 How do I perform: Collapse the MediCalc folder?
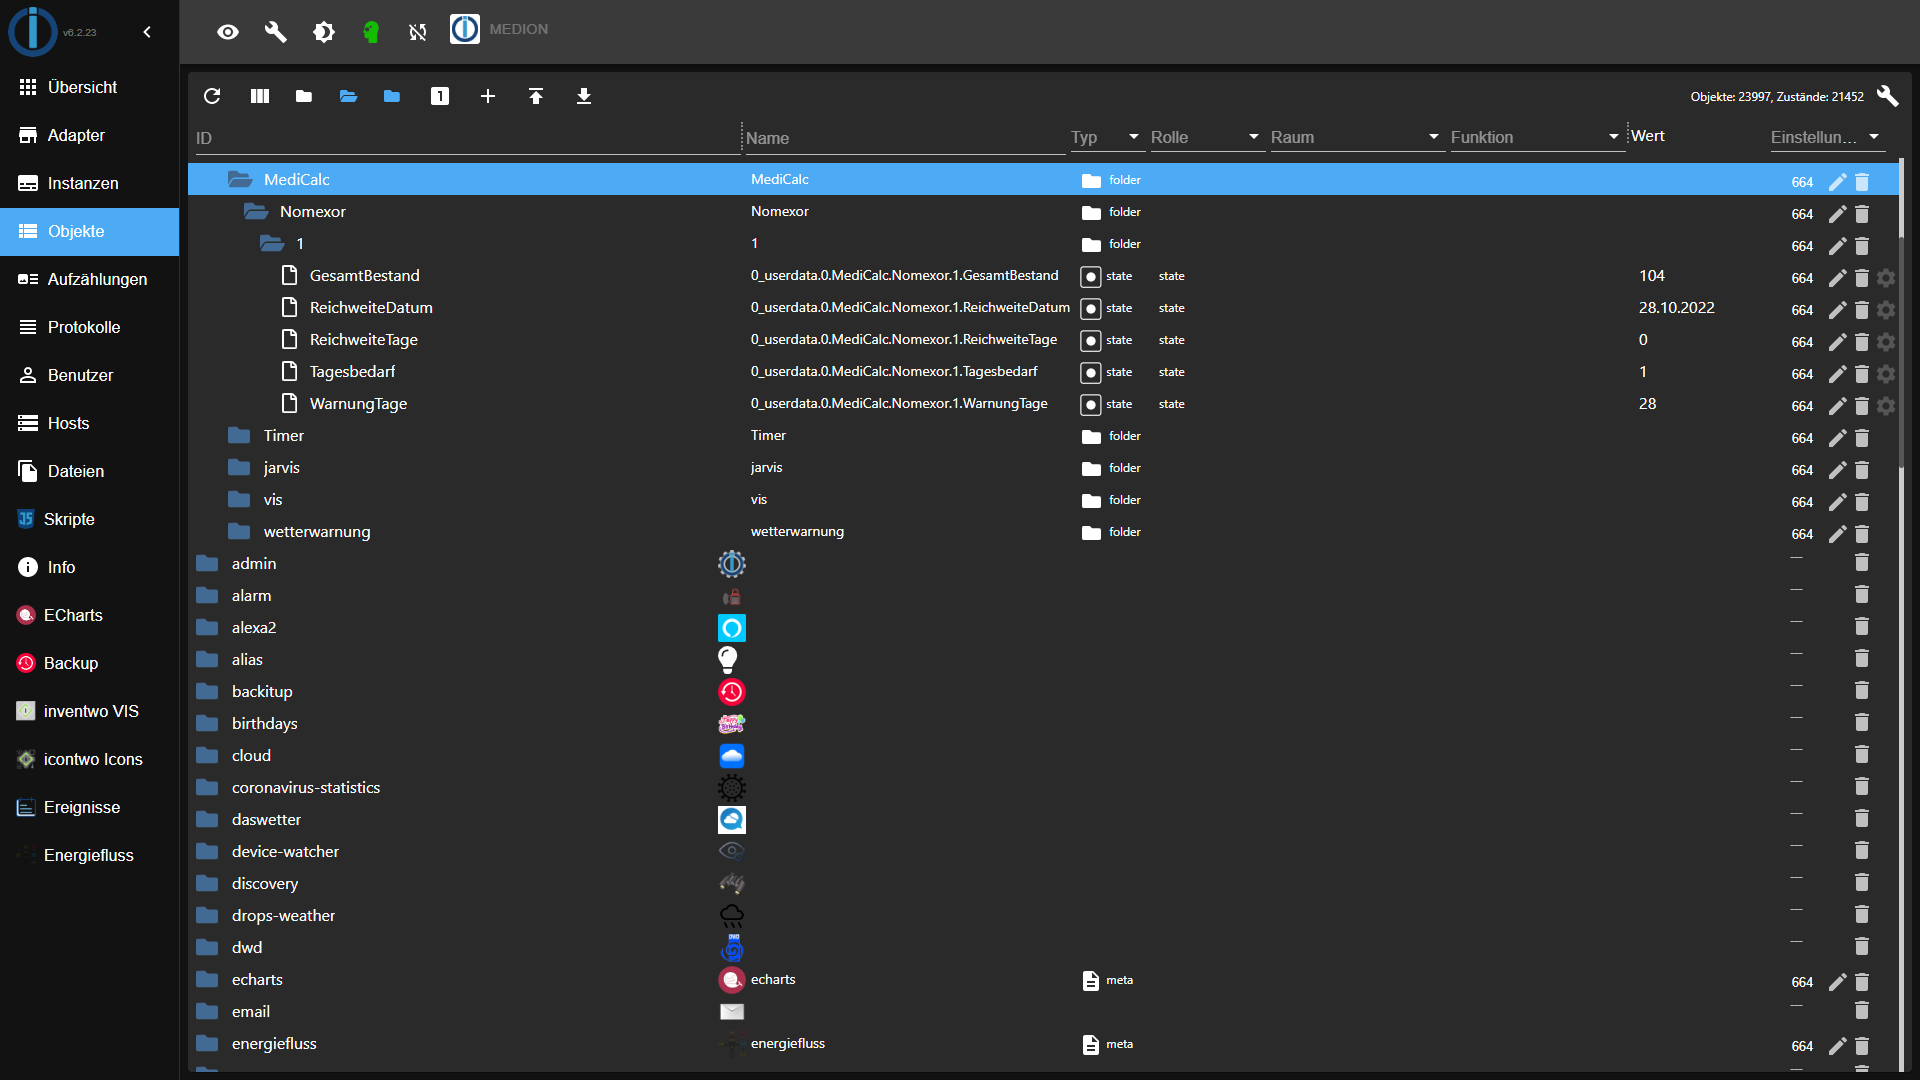coord(240,180)
